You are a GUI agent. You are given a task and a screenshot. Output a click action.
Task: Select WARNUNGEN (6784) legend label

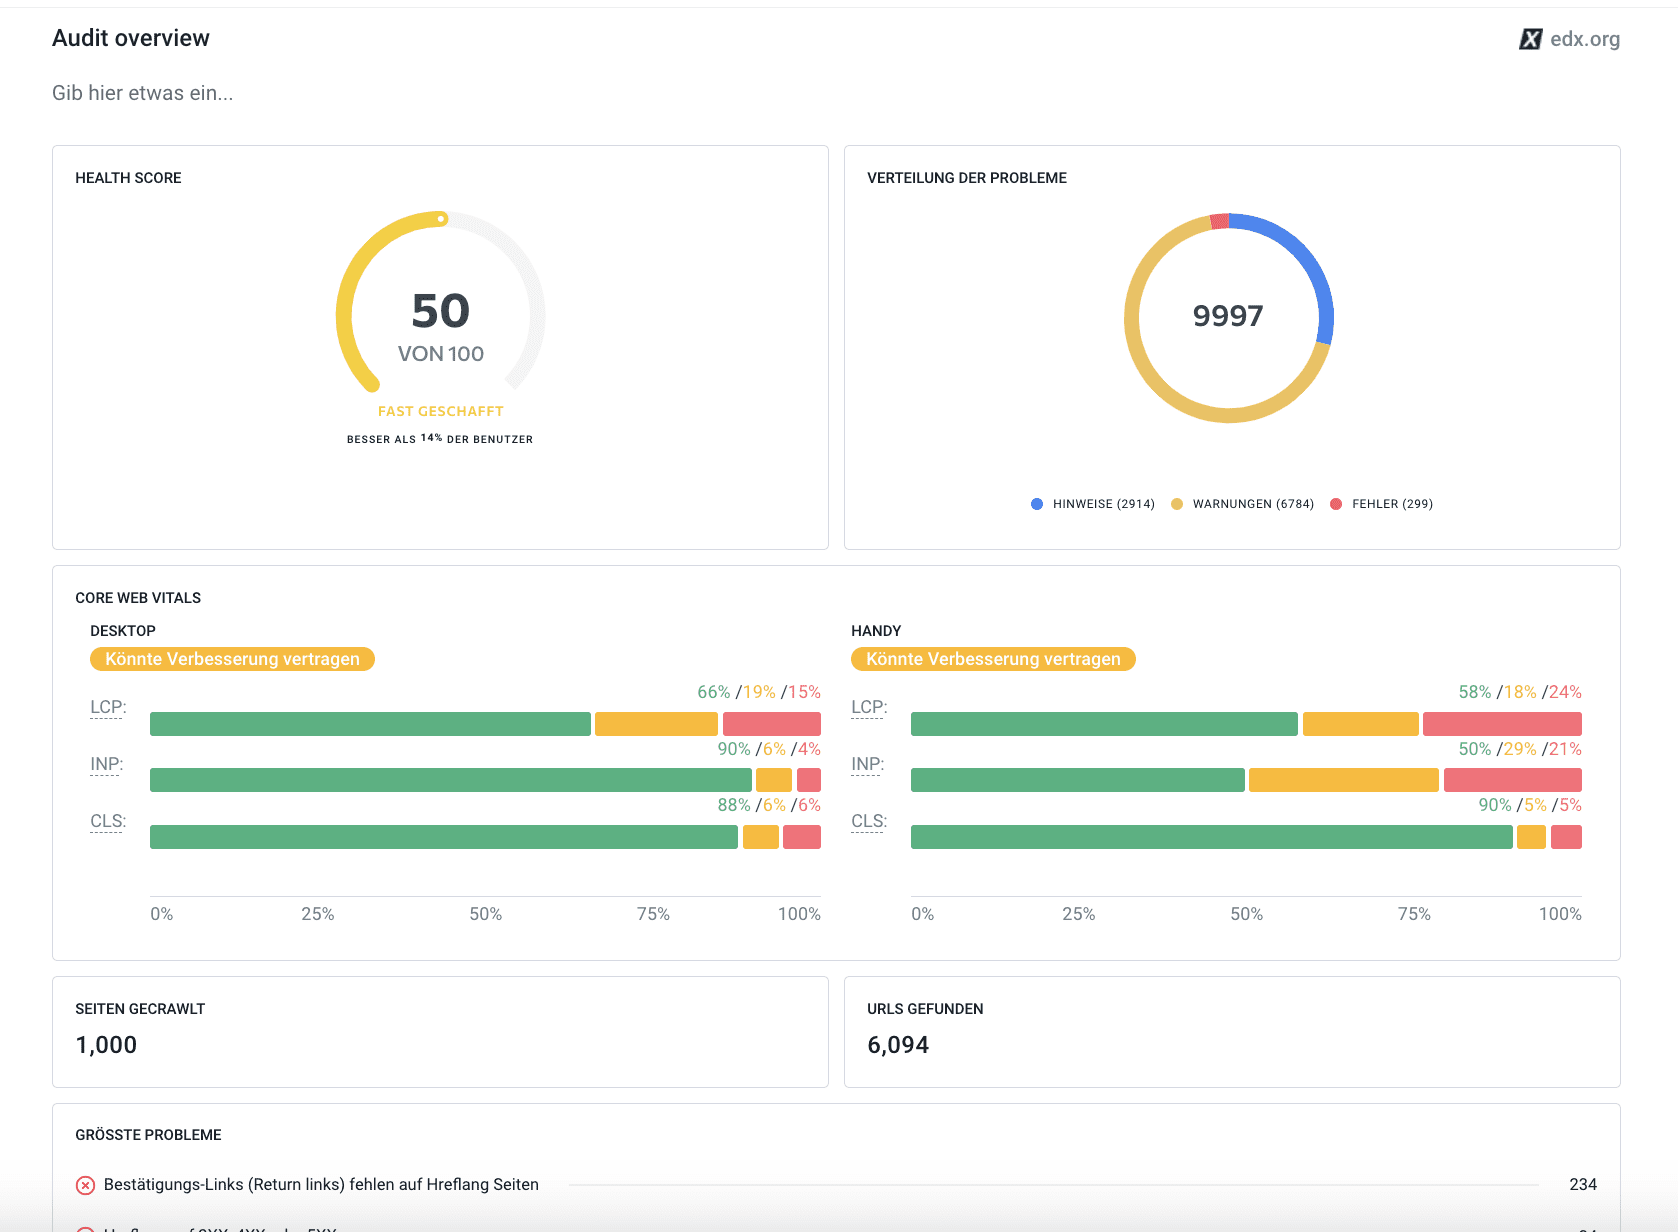click(1253, 504)
